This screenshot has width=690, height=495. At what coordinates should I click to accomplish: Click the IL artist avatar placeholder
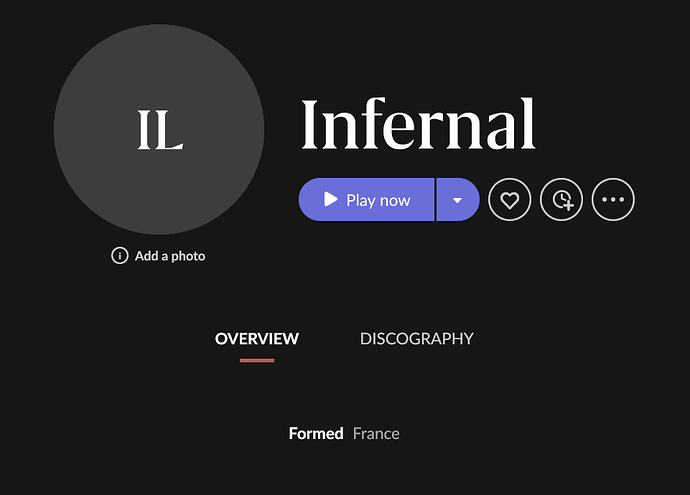[159, 129]
